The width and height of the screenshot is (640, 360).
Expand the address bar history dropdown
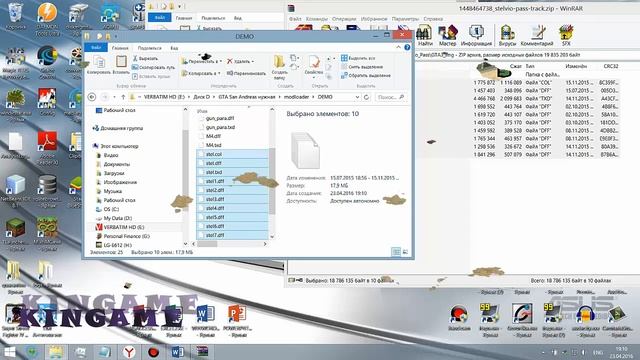357,97
